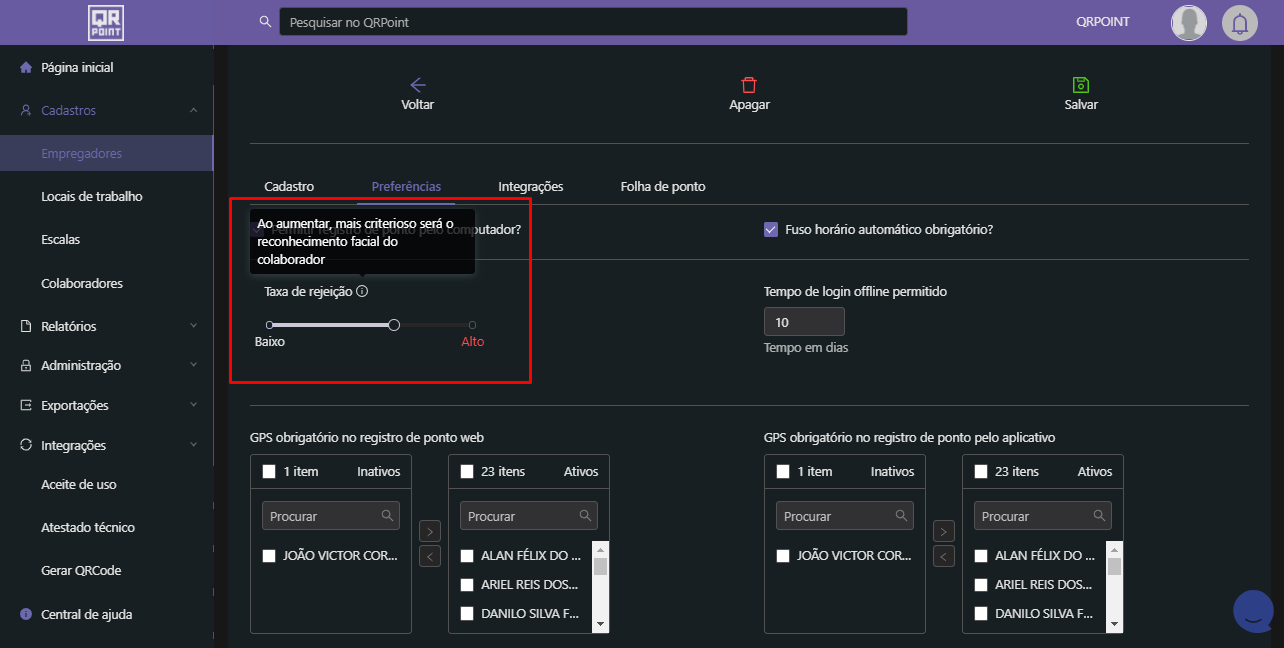Click the Taxa de rejeição slider handle
Screen dimensions: 1284x648
pos(394,325)
